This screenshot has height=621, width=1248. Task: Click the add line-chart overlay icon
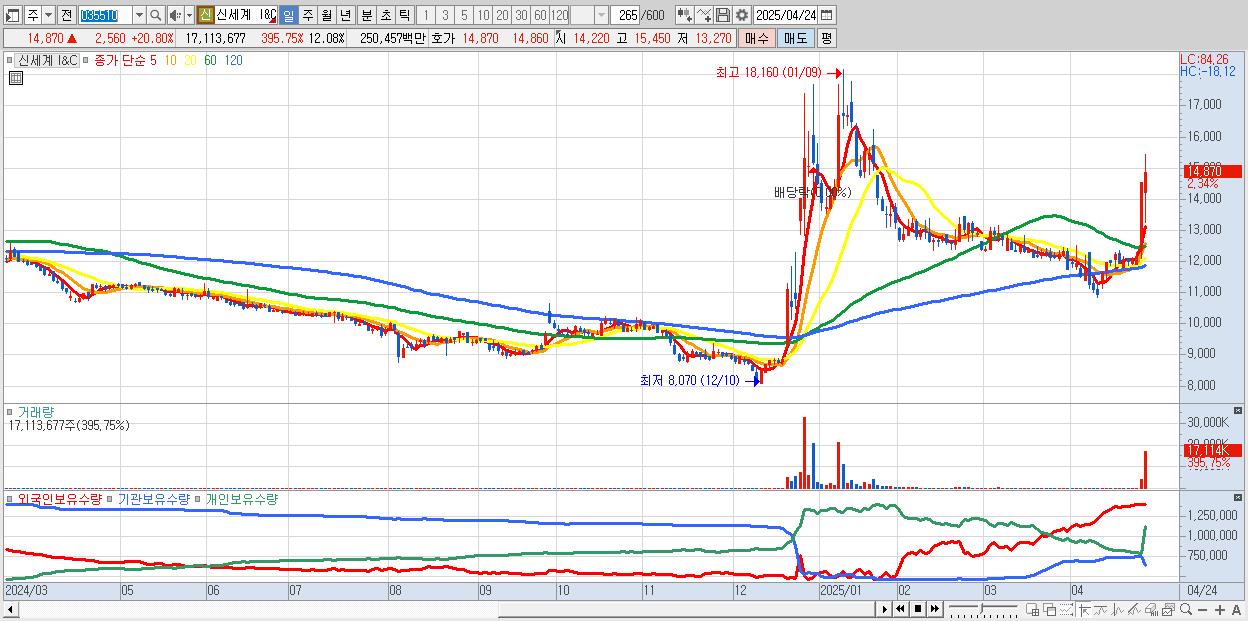704,15
